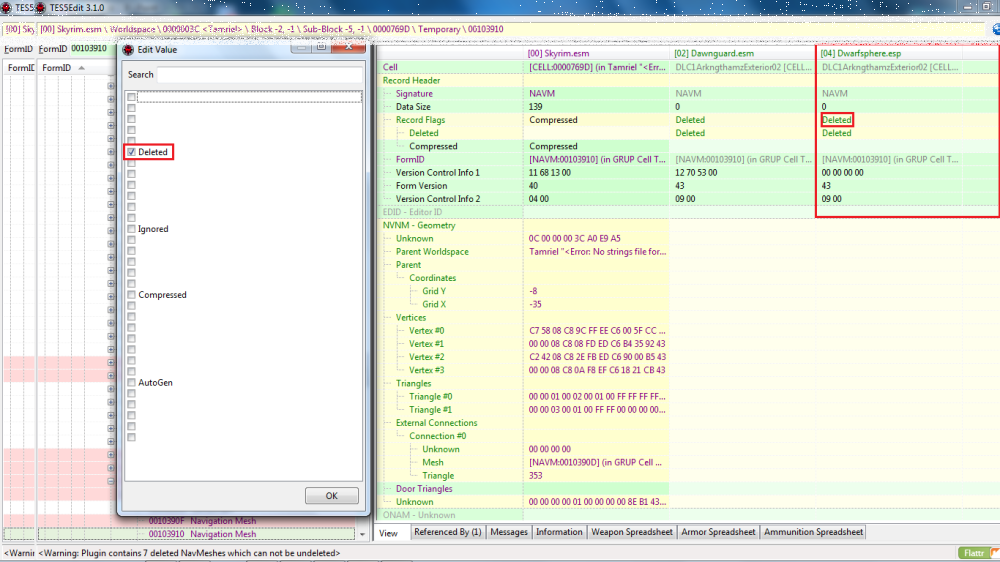Collapse the Coordinates node

click(401, 278)
